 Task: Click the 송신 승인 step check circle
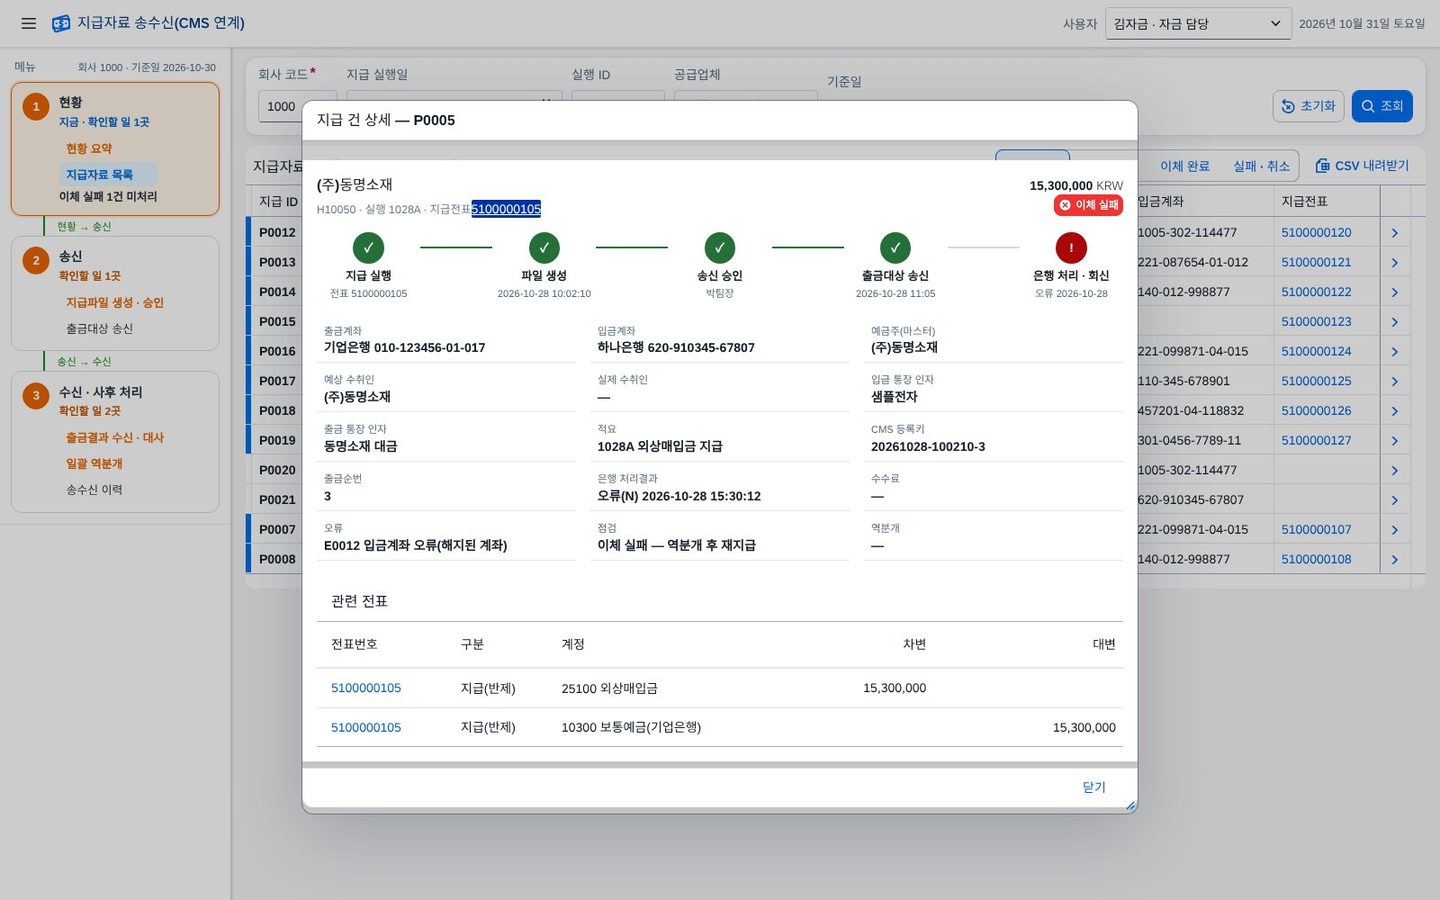720,247
